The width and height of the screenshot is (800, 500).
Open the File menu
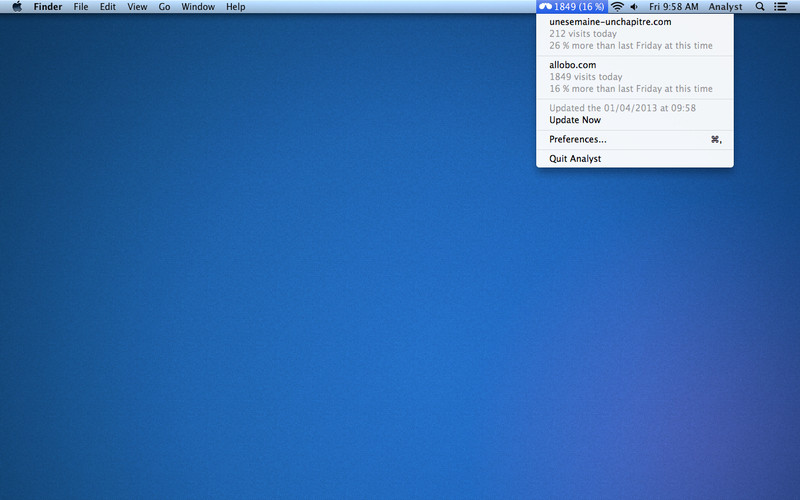click(x=81, y=7)
